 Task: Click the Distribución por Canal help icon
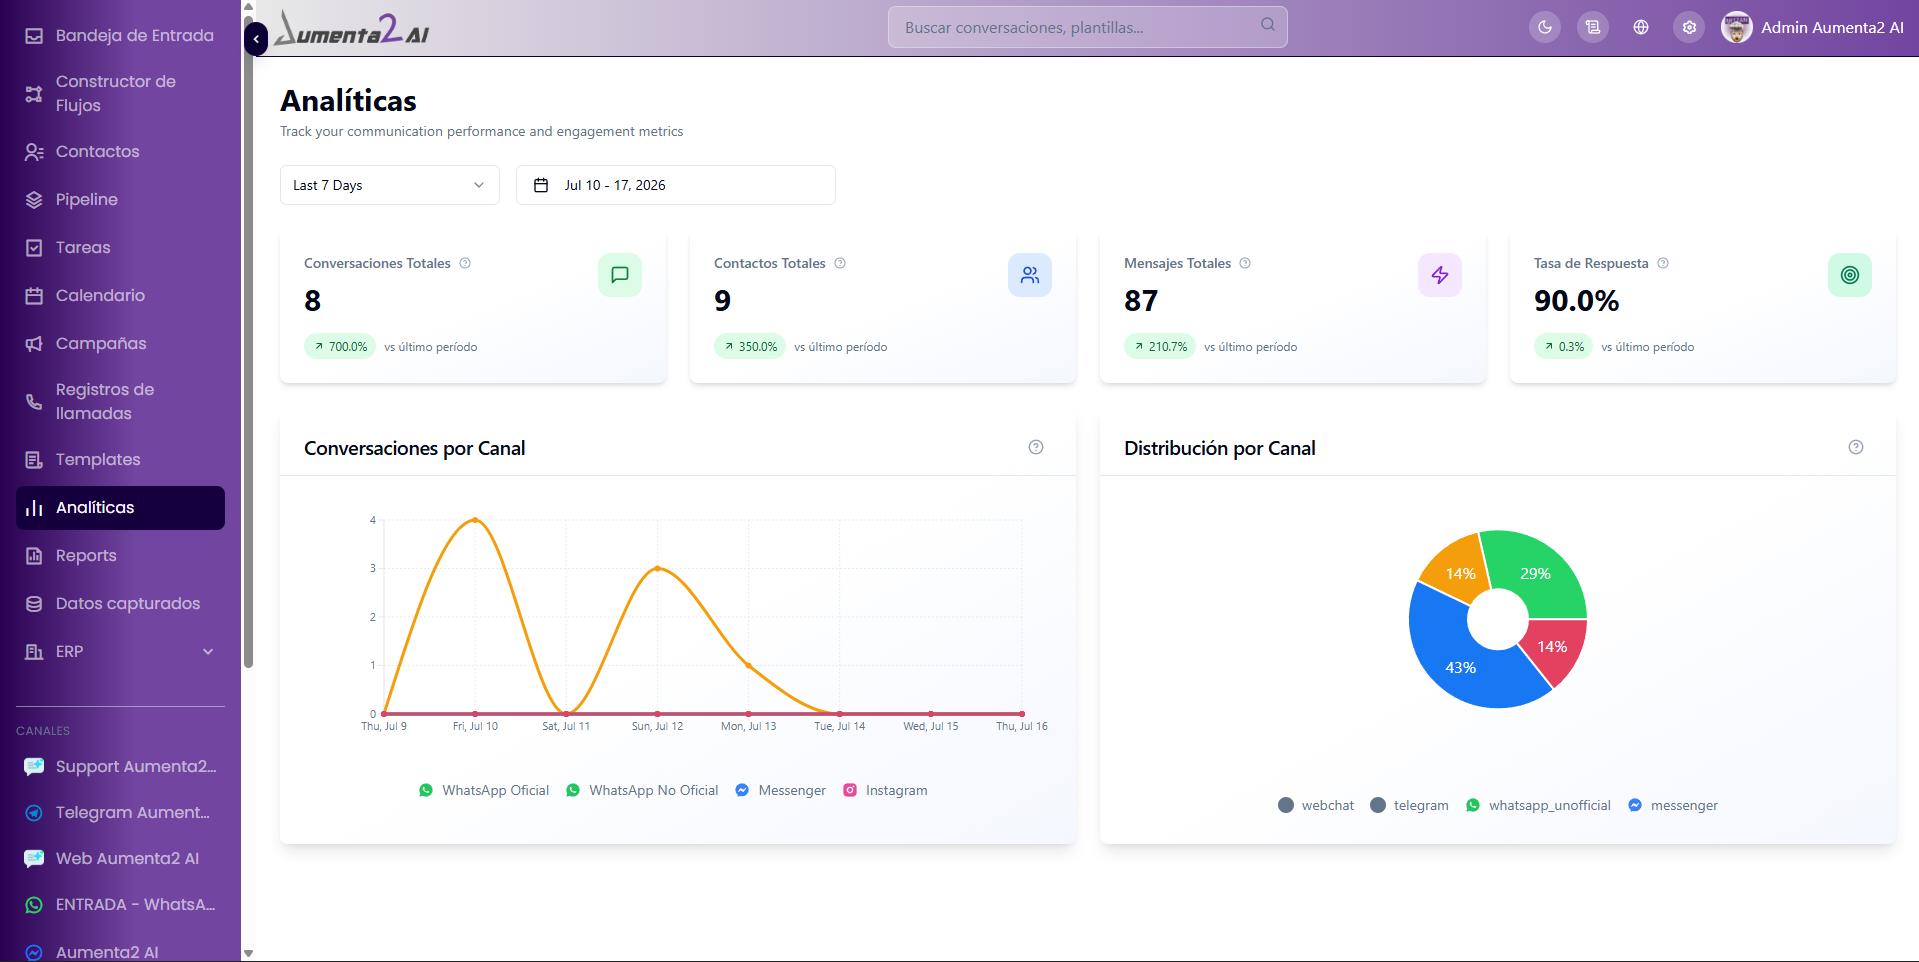(1856, 447)
